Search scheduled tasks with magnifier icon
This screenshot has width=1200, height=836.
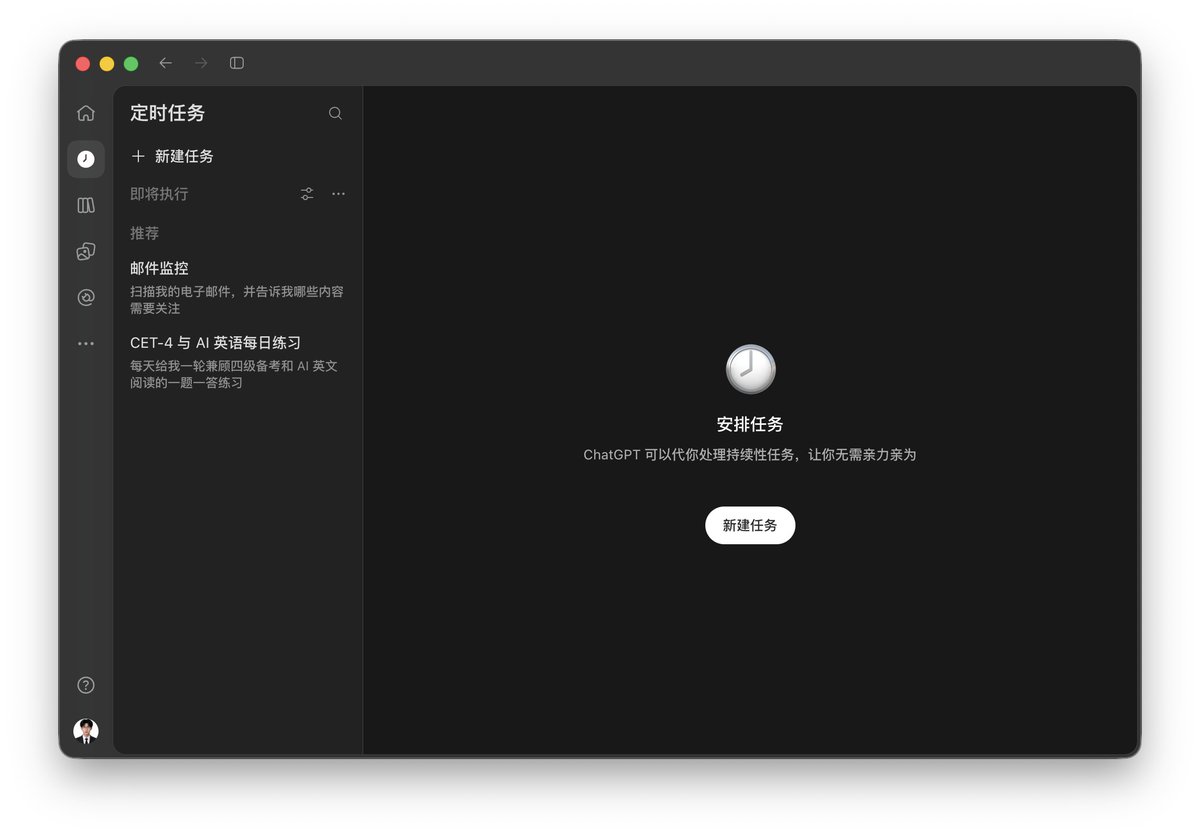tap(335, 113)
